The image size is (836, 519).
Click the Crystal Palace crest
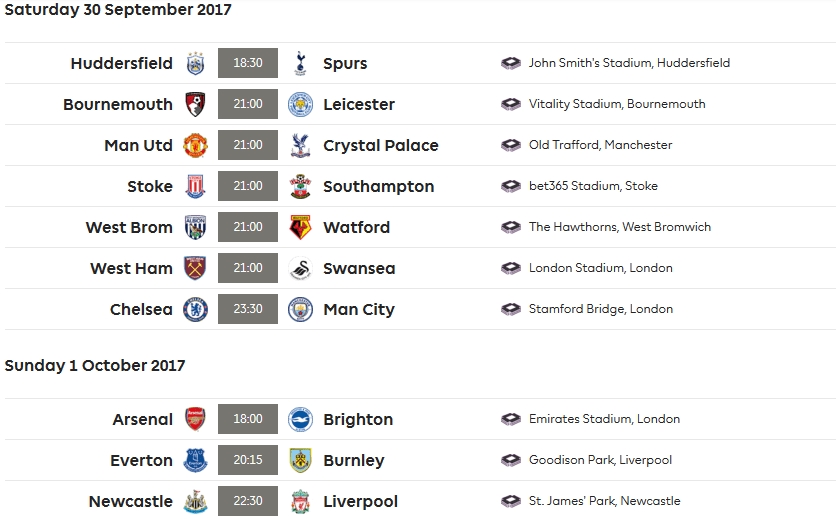click(x=300, y=145)
